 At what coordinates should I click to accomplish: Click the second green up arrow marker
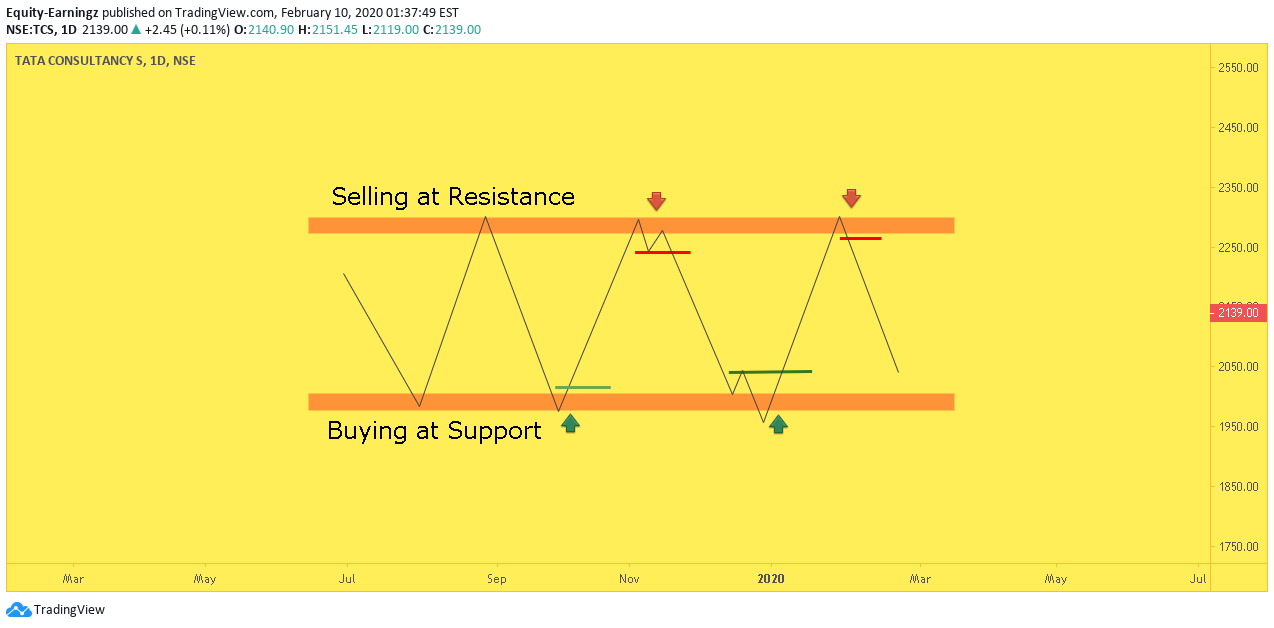[x=778, y=424]
